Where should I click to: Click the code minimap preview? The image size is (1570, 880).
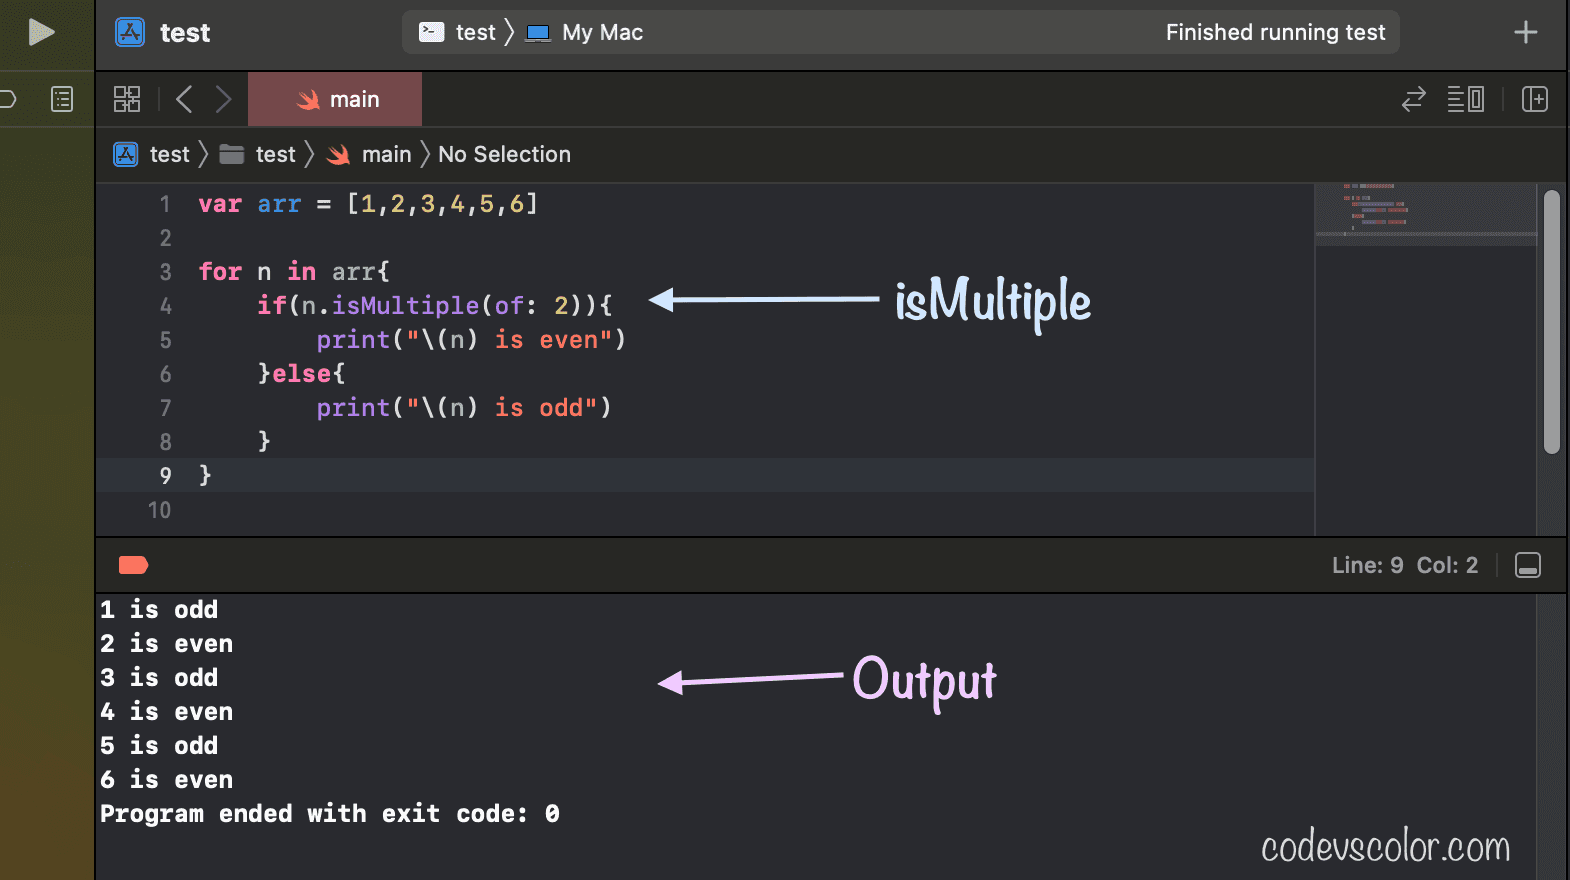(x=1424, y=210)
